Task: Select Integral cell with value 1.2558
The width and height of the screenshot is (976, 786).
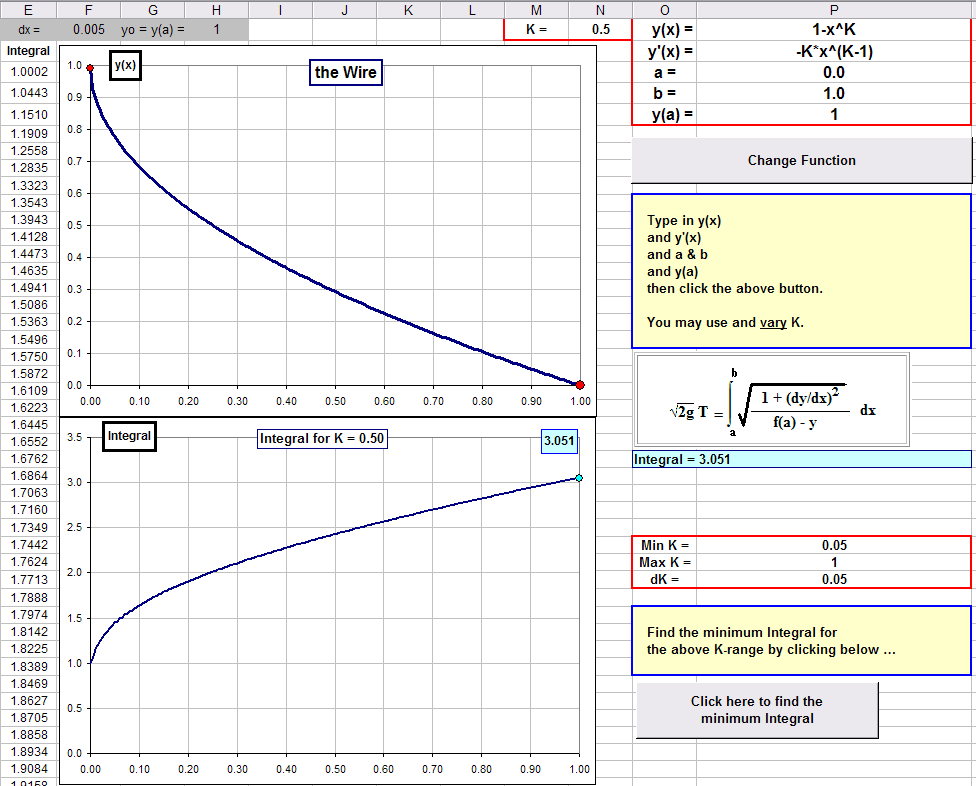Action: point(29,151)
